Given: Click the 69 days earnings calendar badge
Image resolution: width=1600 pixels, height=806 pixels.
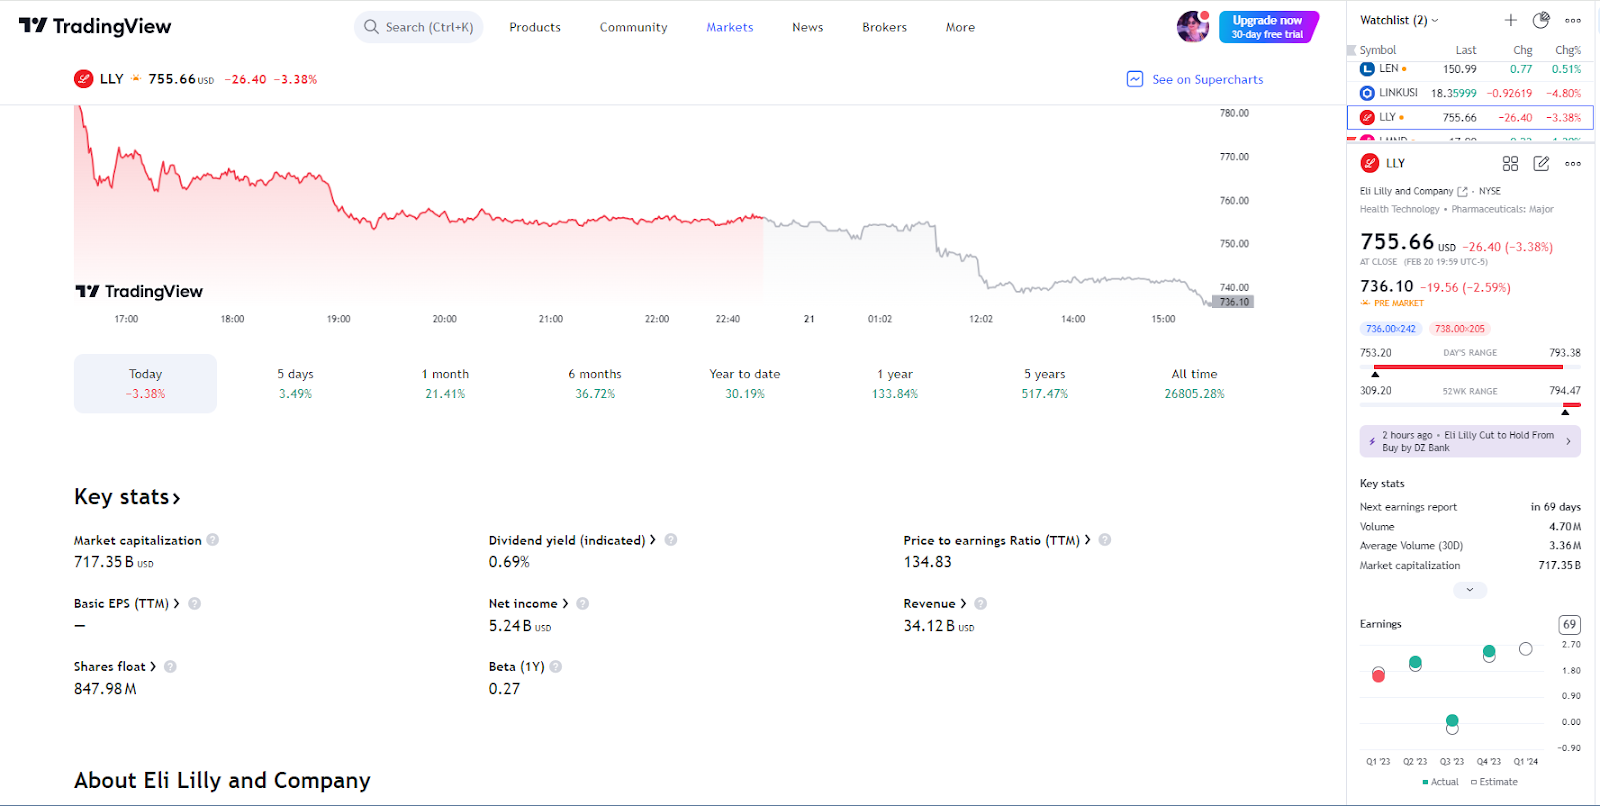Looking at the screenshot, I should tap(1569, 624).
